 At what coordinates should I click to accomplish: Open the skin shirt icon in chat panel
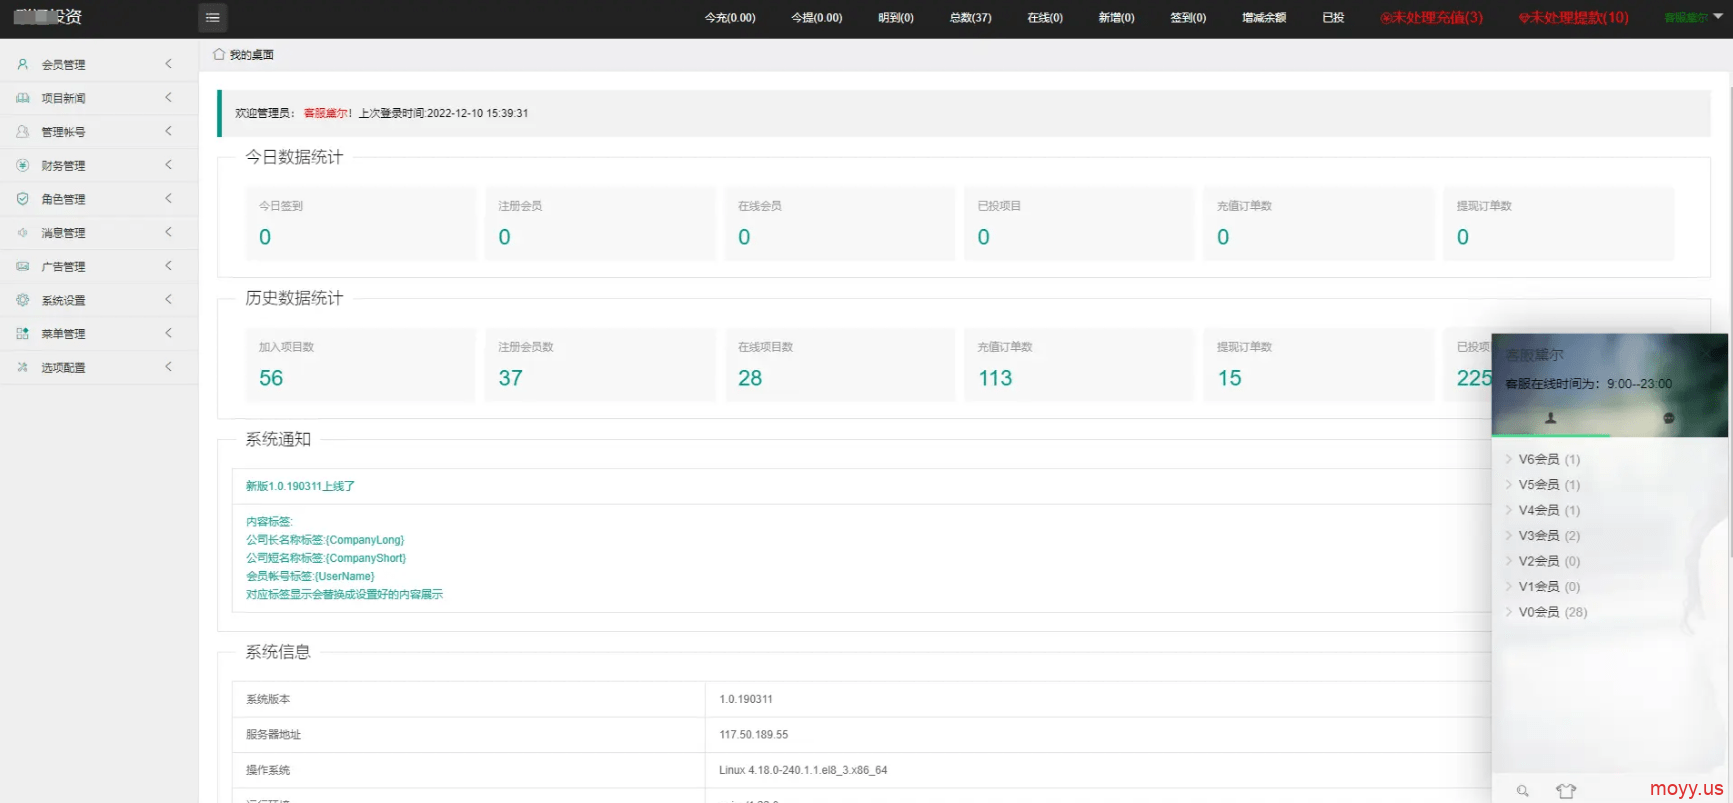(x=1566, y=791)
